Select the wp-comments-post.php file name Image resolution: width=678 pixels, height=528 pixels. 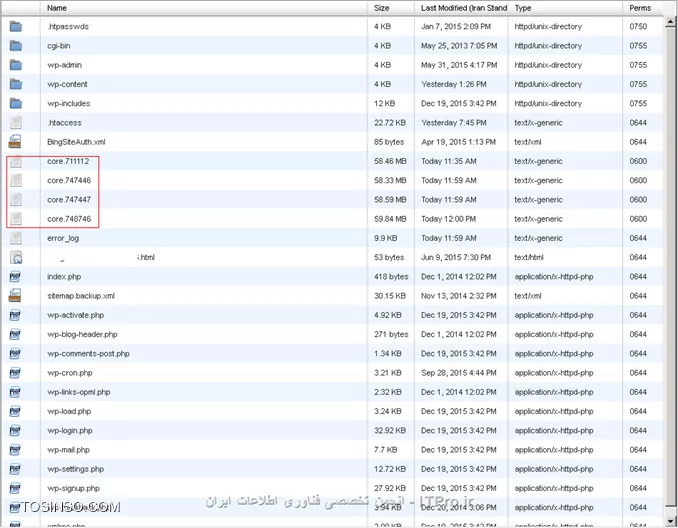pyautogui.click(x=88, y=354)
